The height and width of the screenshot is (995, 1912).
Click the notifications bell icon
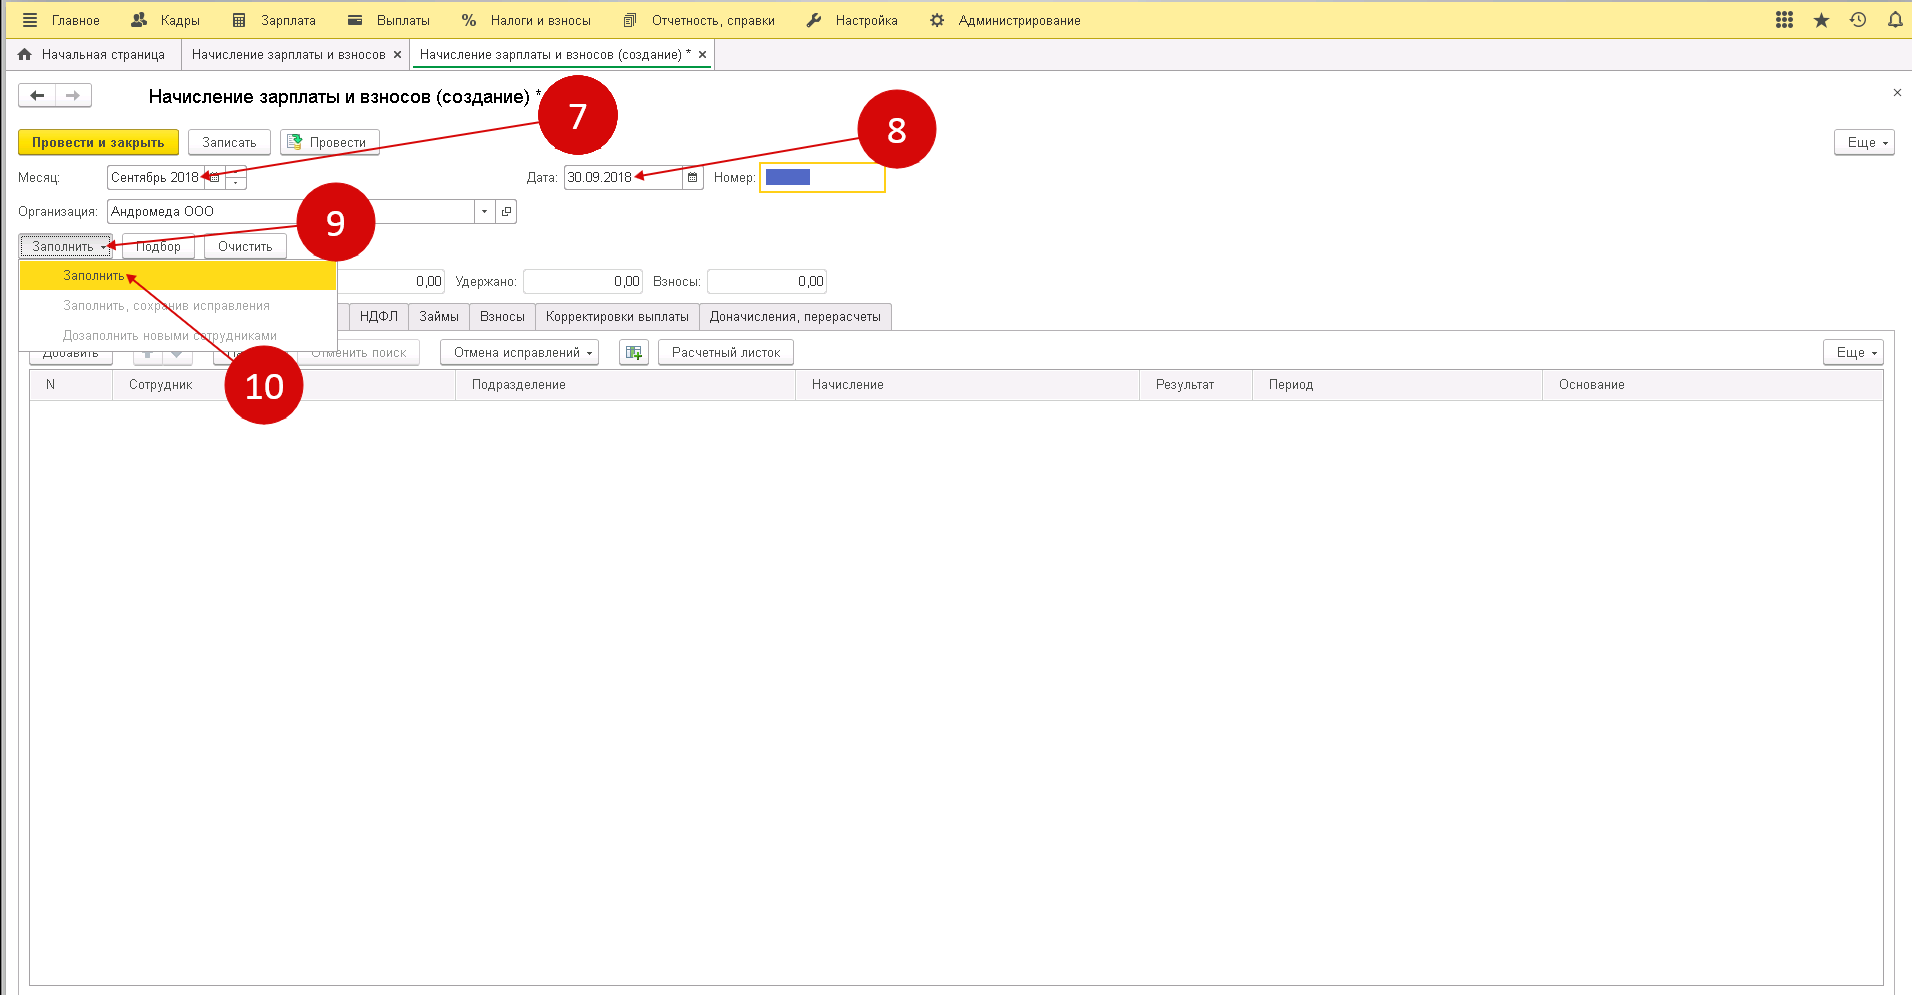pyautogui.click(x=1894, y=20)
